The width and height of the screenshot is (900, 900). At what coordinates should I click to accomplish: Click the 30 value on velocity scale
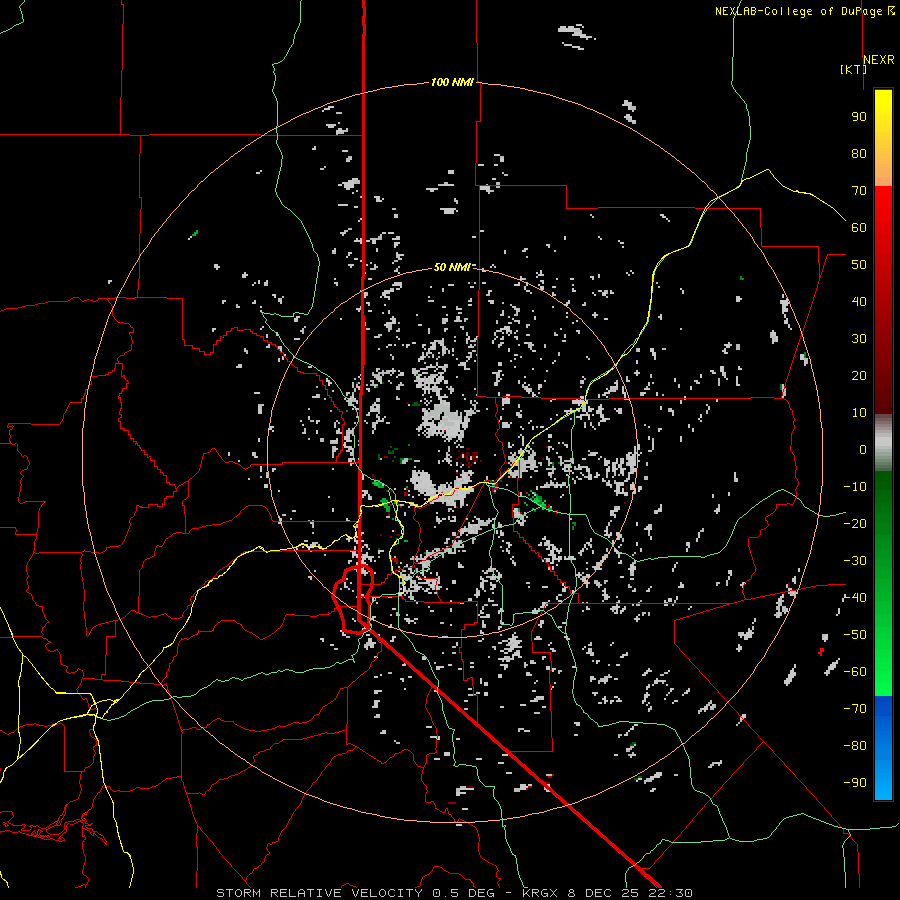(x=859, y=339)
